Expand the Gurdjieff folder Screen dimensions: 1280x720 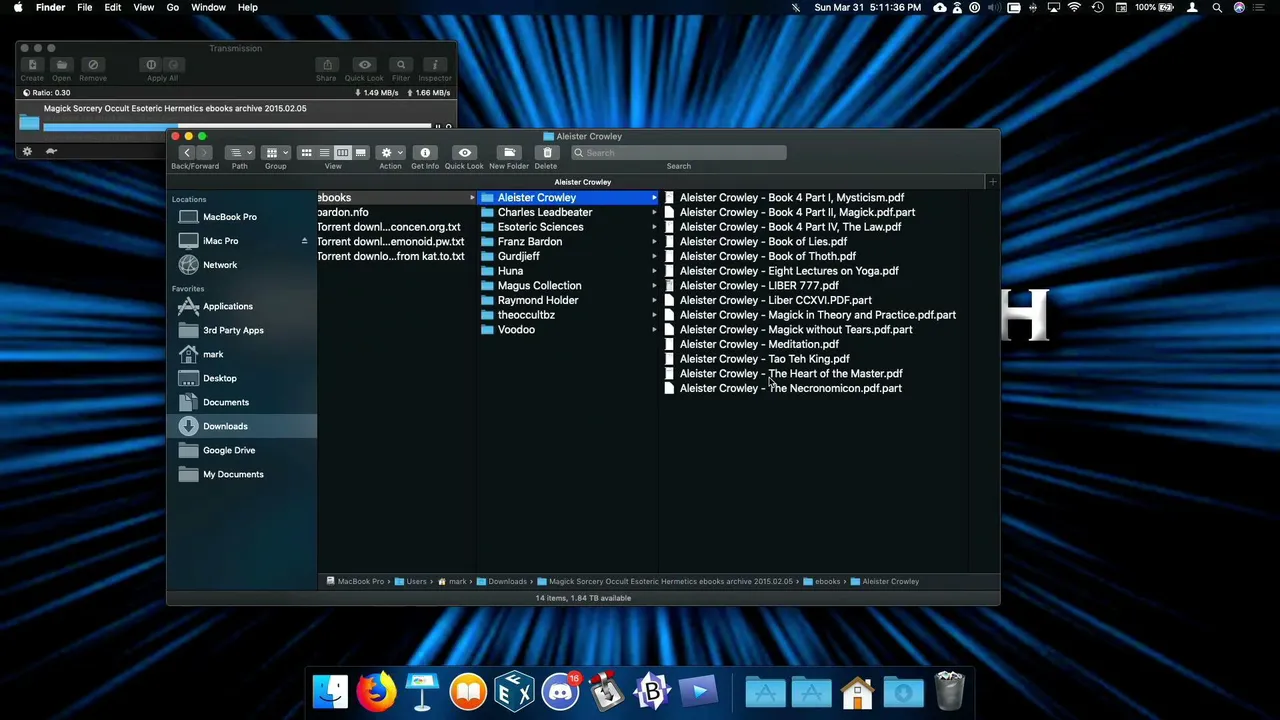point(654,256)
